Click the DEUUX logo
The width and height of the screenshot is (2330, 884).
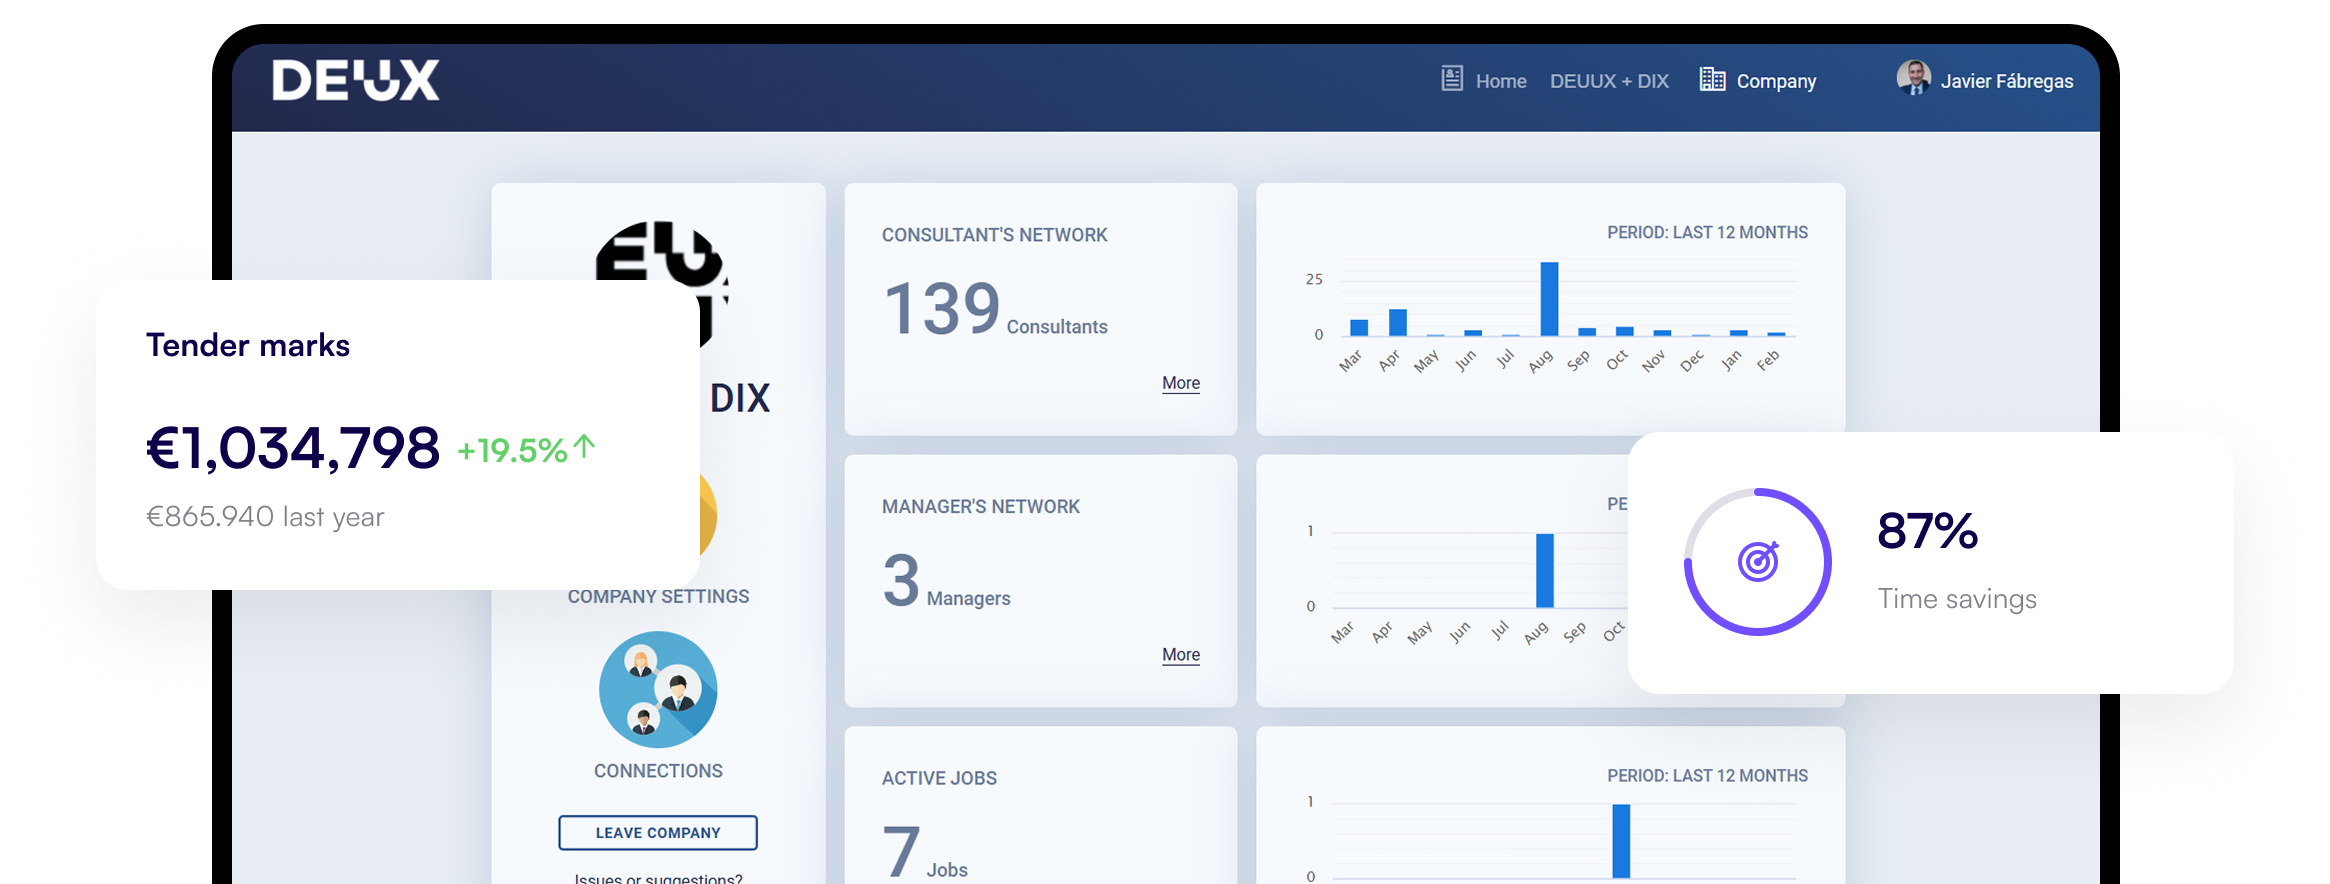(355, 80)
